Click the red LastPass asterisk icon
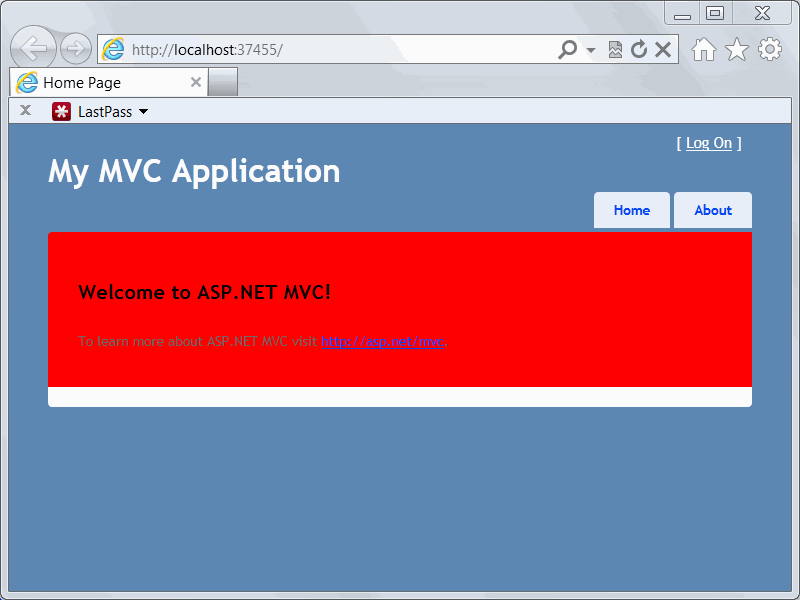 point(61,111)
